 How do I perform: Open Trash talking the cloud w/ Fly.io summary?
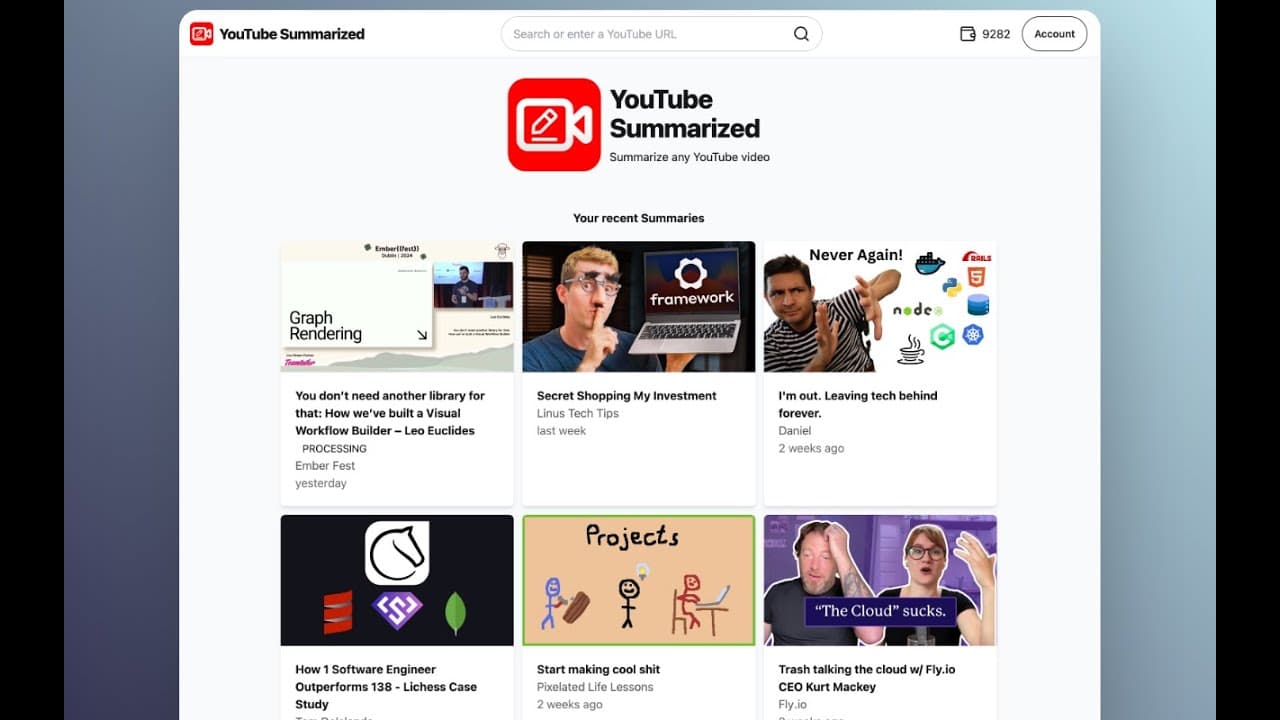coord(866,678)
